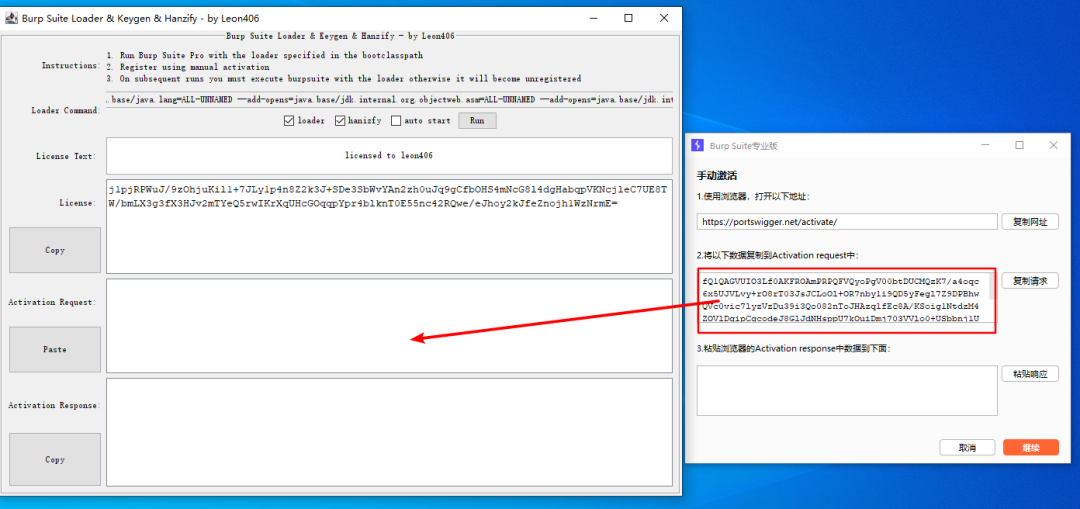Image resolution: width=1080 pixels, height=509 pixels.
Task: Maximize the keygen window
Action: tap(628, 19)
